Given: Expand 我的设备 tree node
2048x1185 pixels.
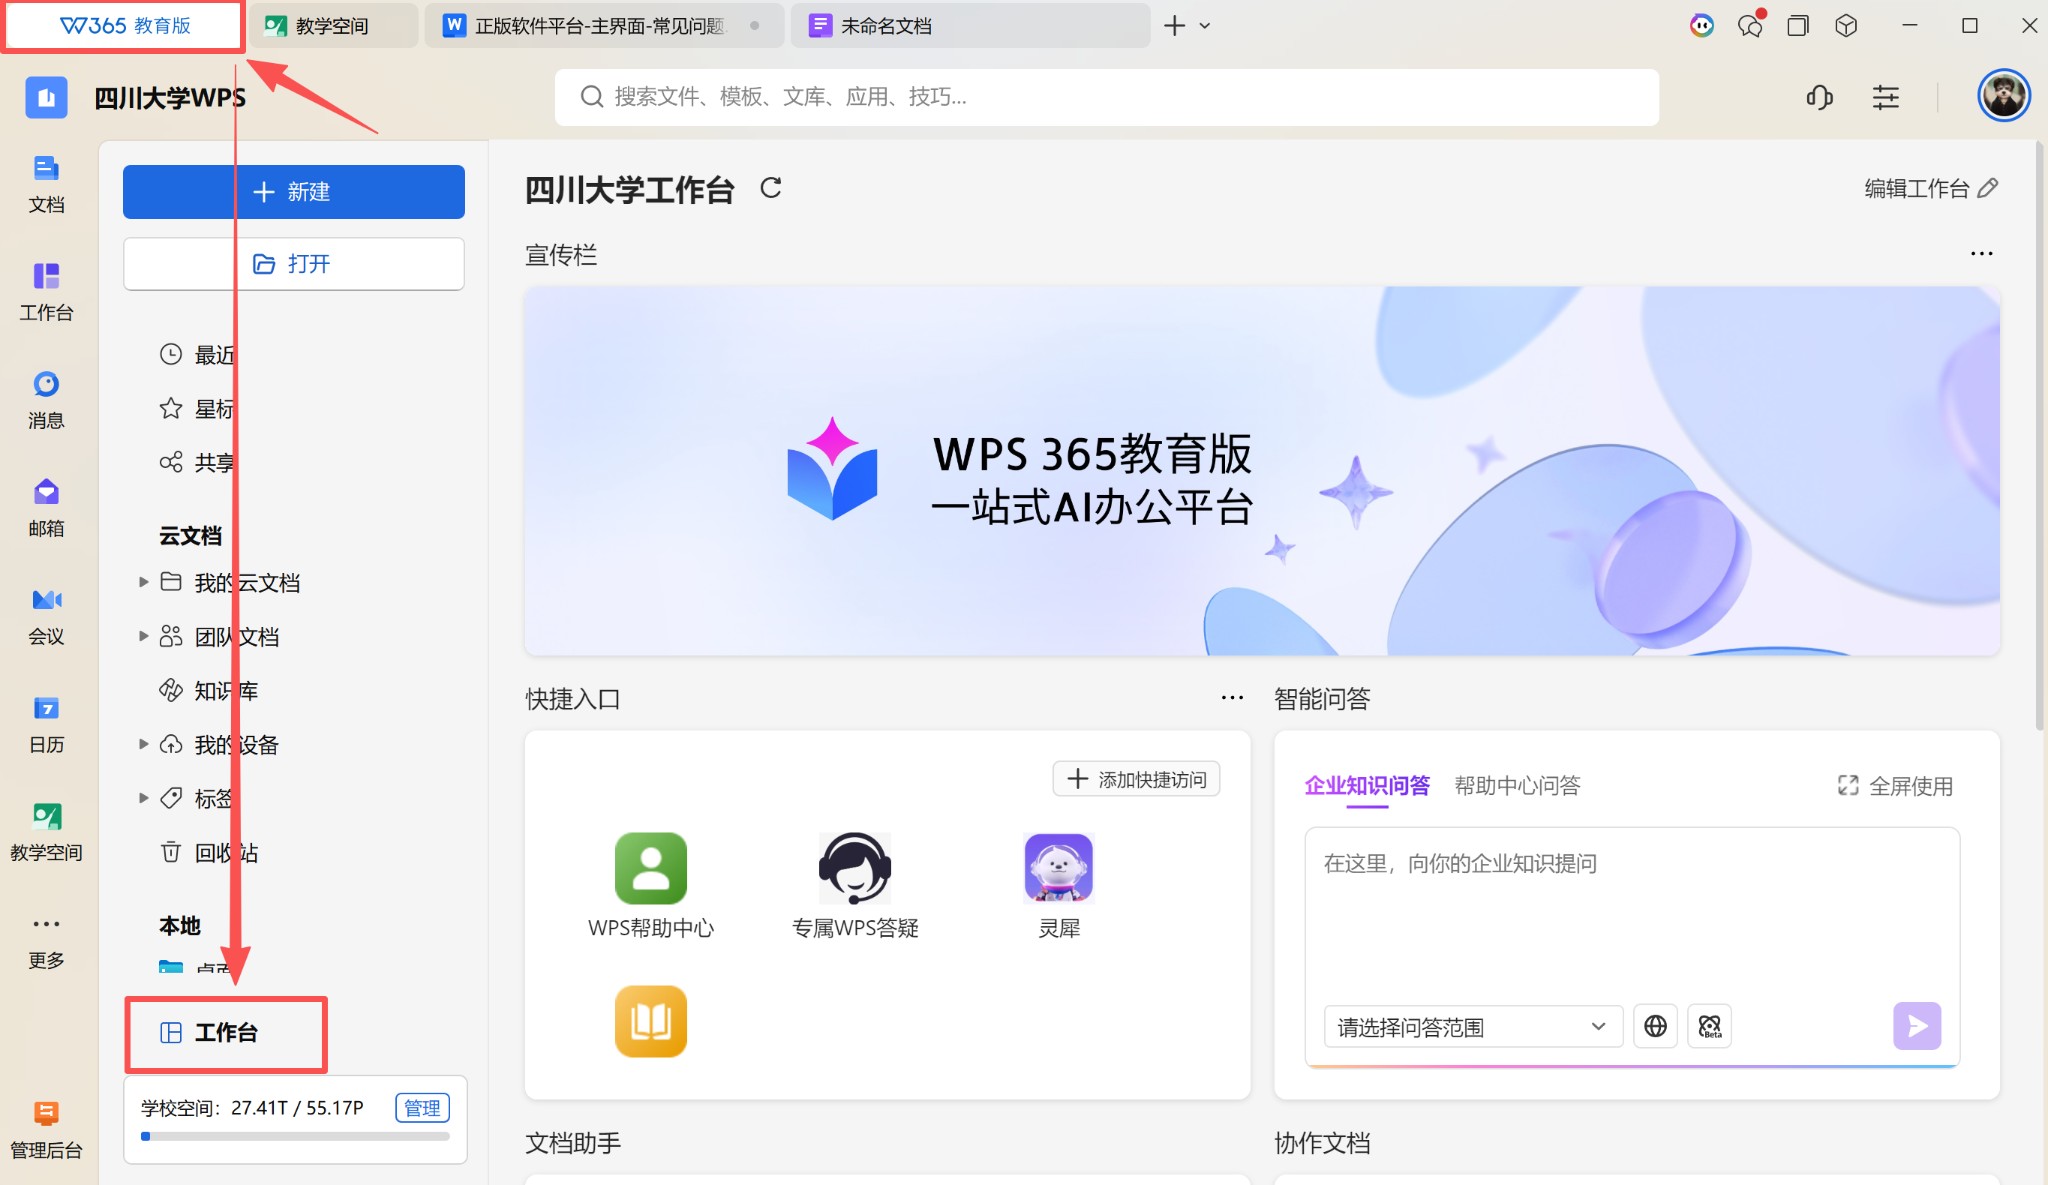Looking at the screenshot, I should 143,743.
